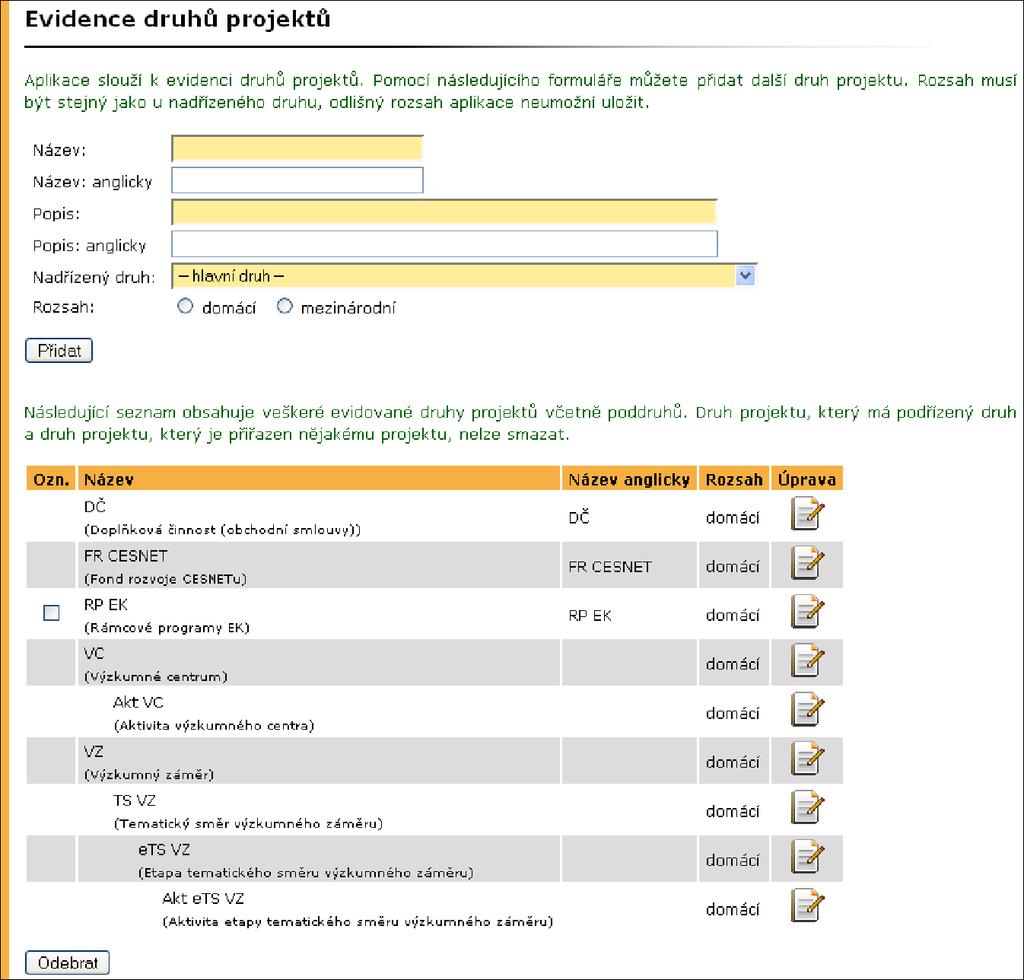Edit the VZ row entry
The width and height of the screenshot is (1024, 980).
(807, 759)
